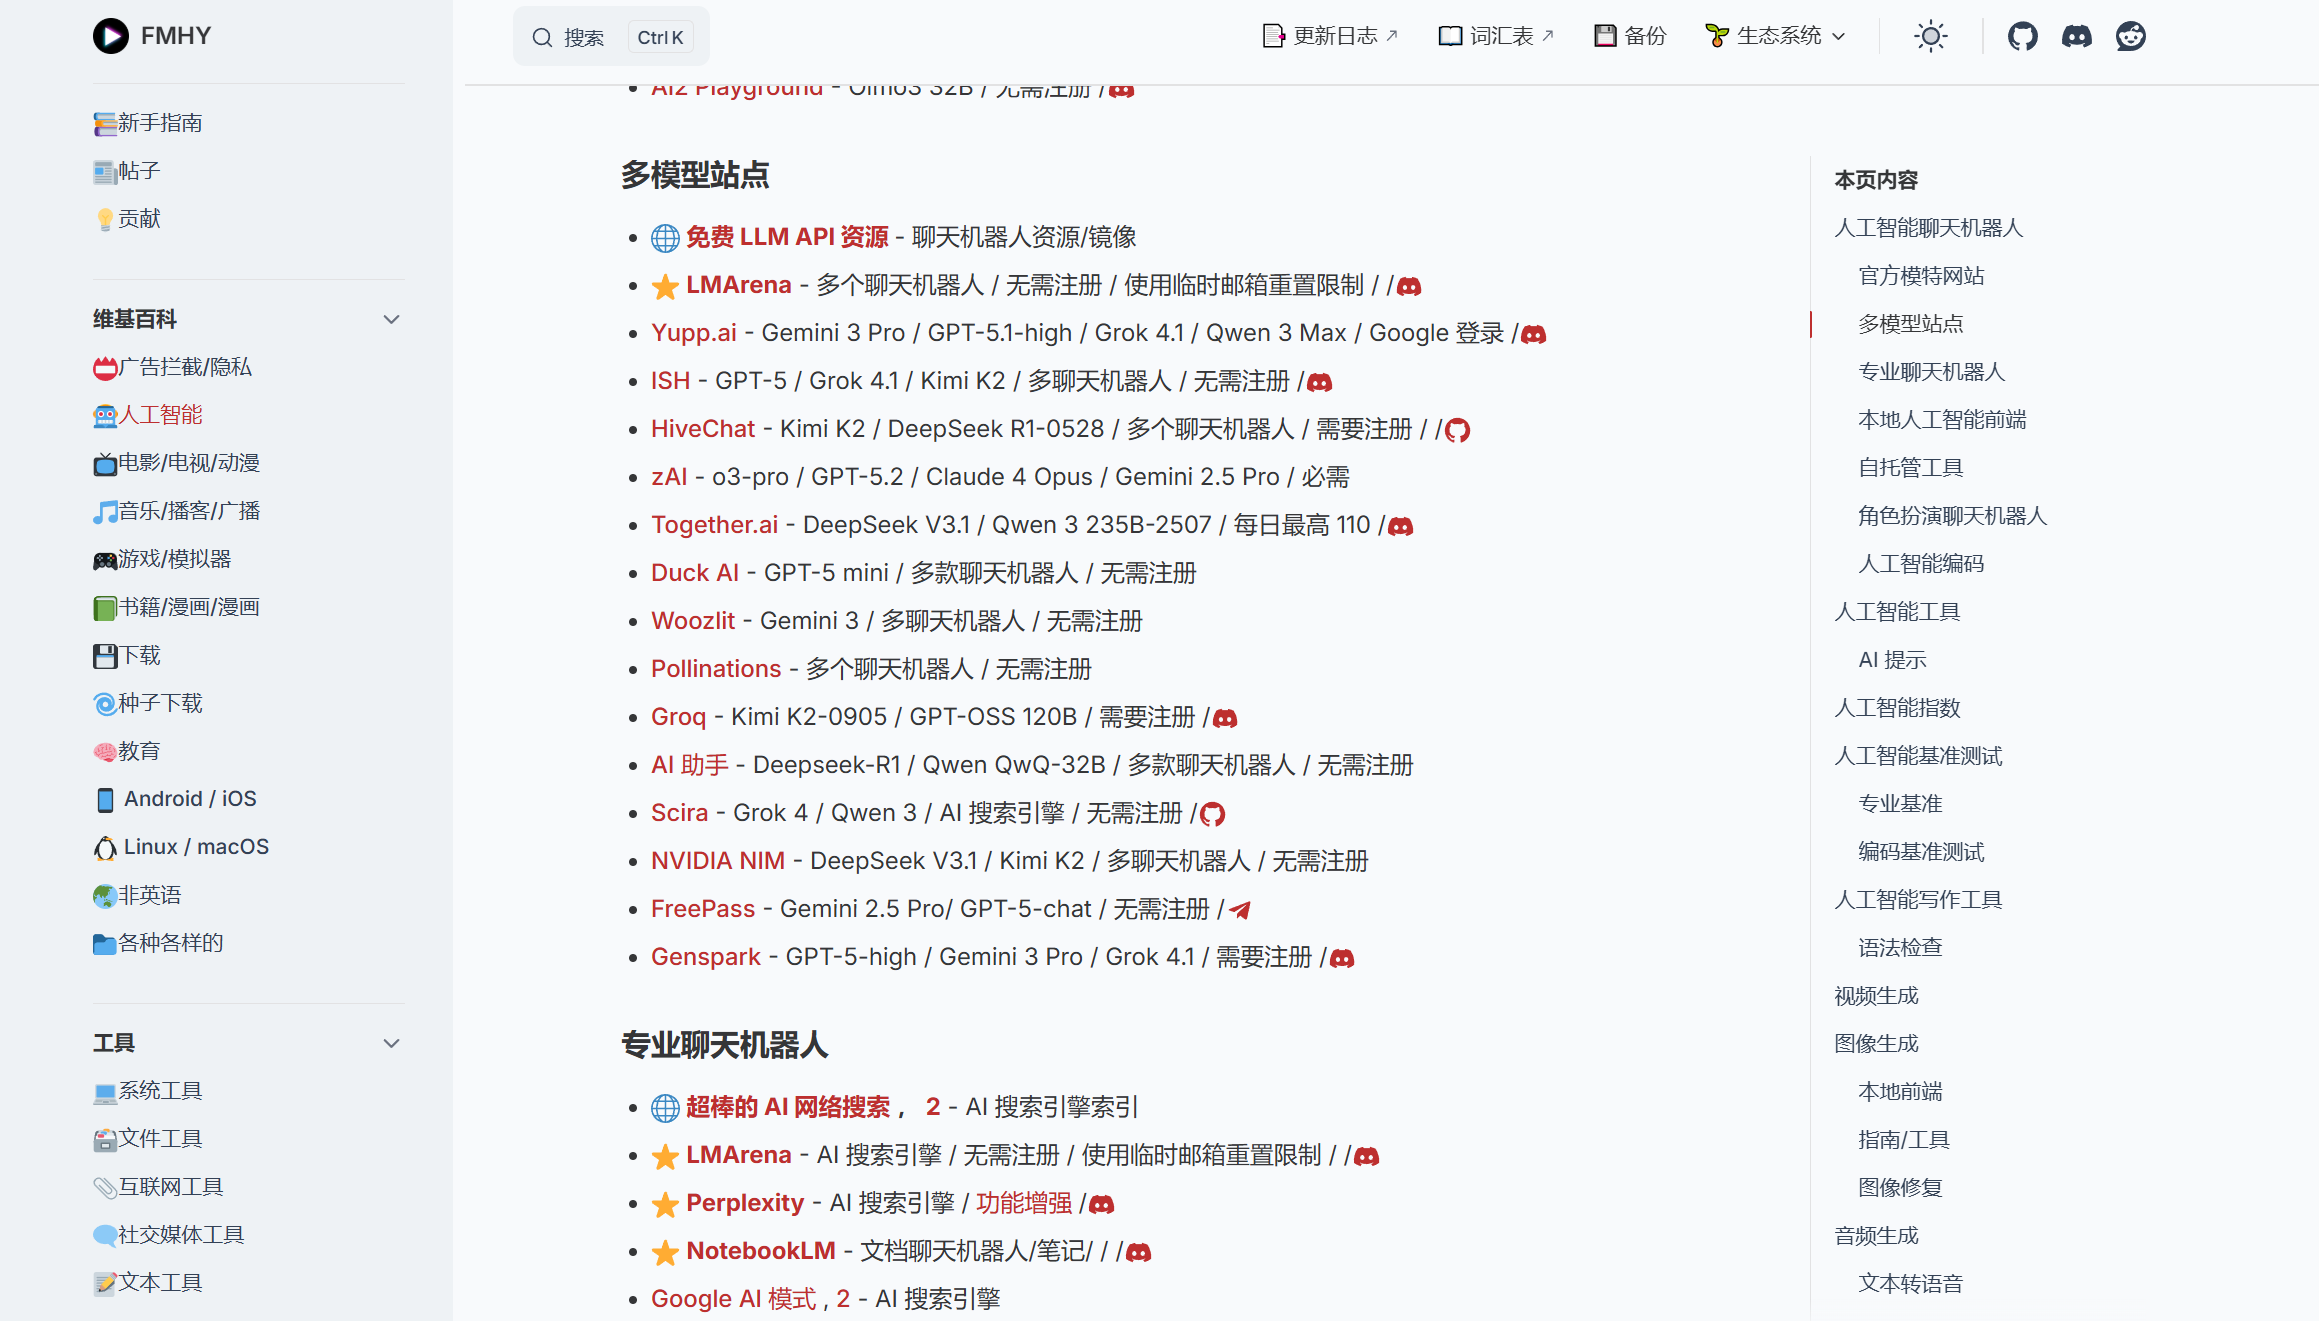Click GitHub icon next to HiveChat entry
The image size is (2319, 1321).
[x=1457, y=430]
